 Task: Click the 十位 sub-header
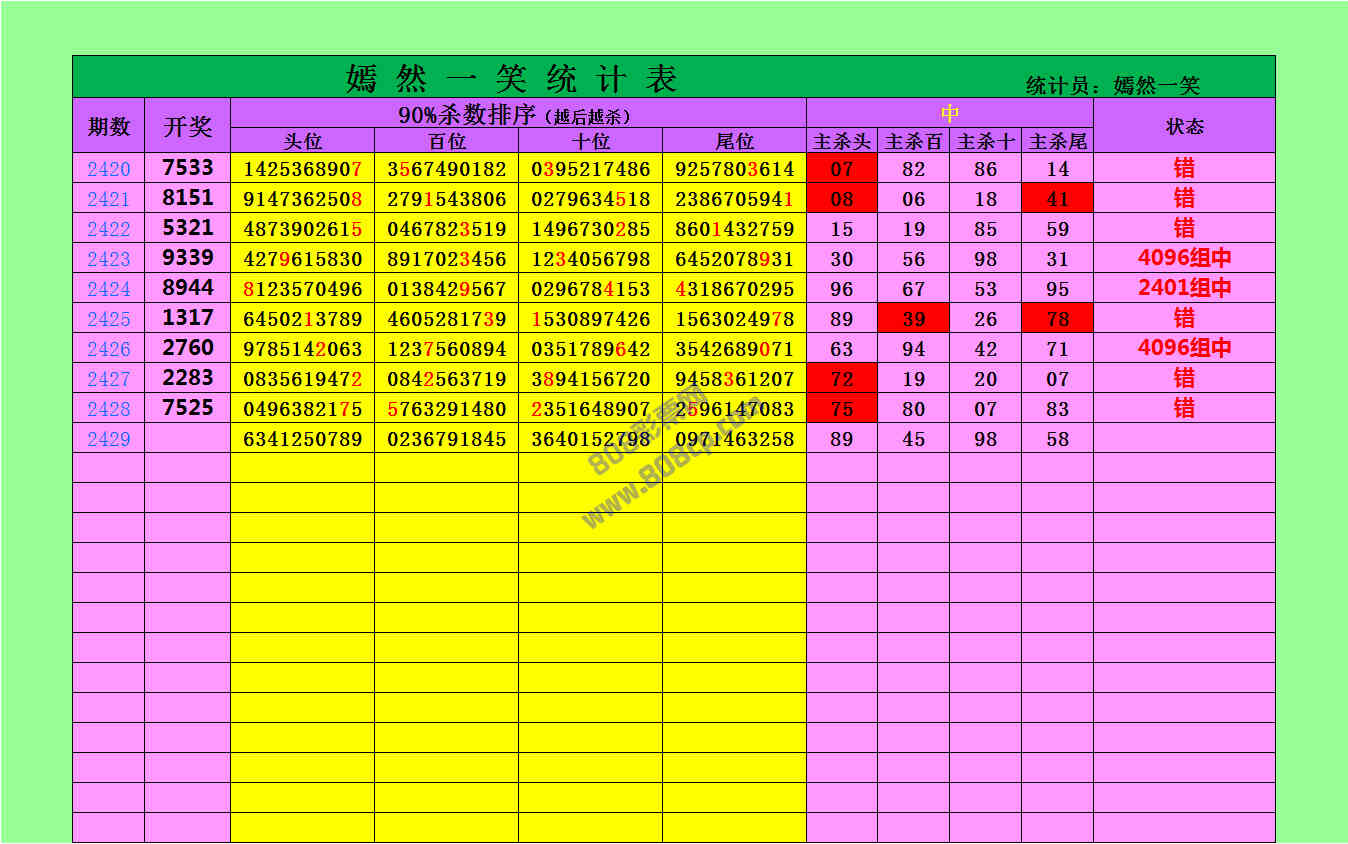point(590,142)
